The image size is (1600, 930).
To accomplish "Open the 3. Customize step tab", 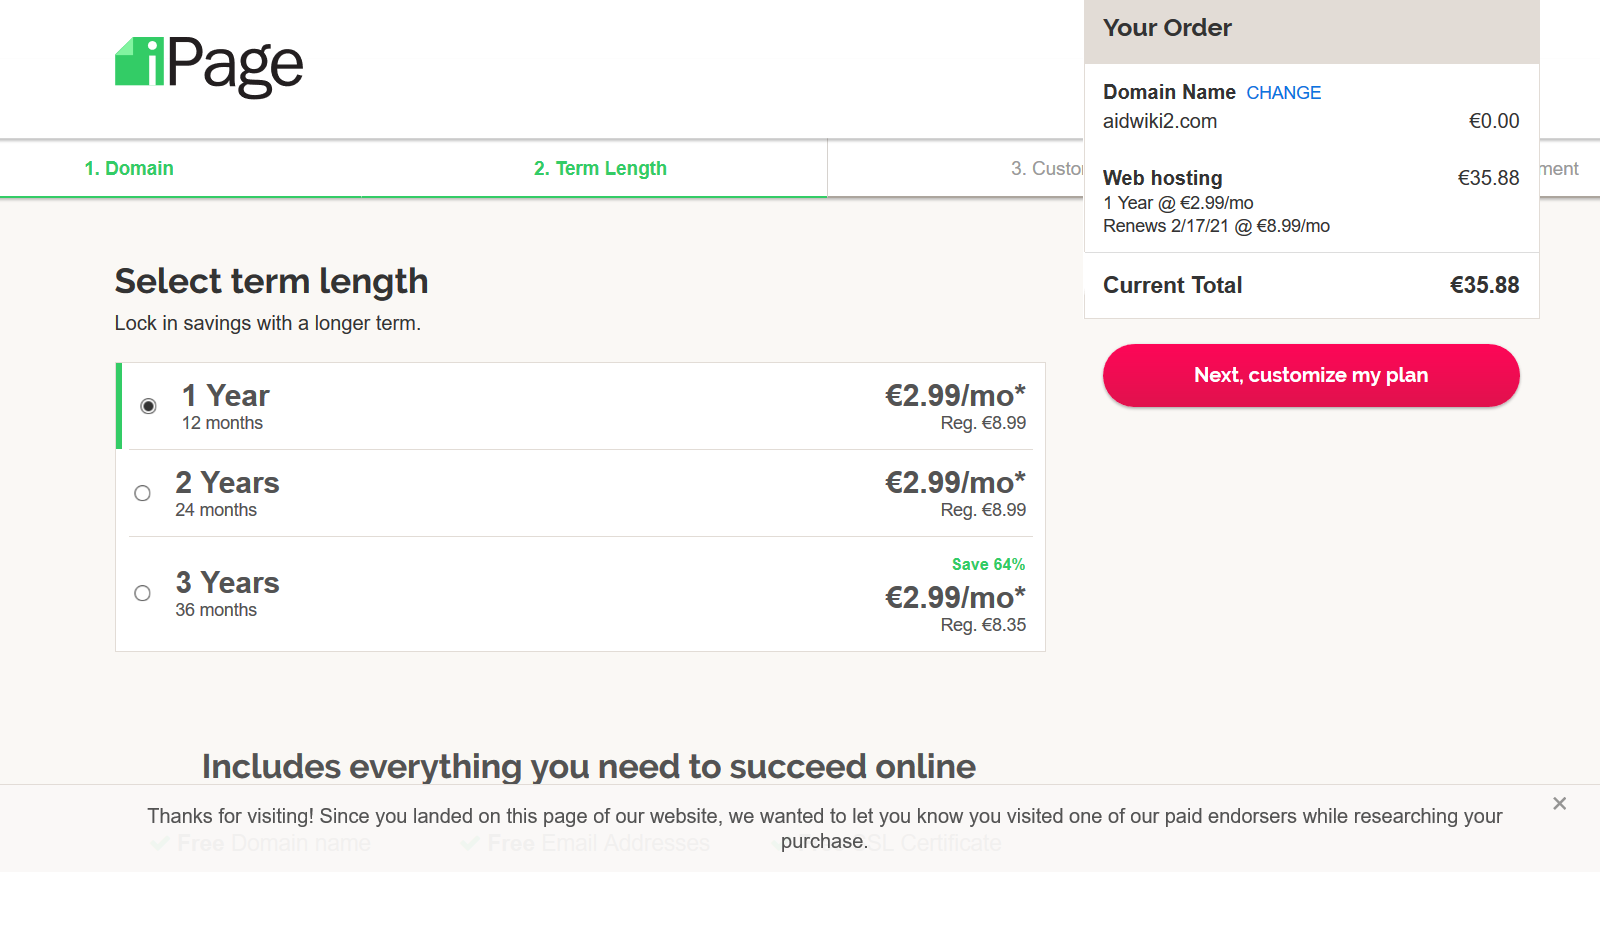I will (1046, 169).
